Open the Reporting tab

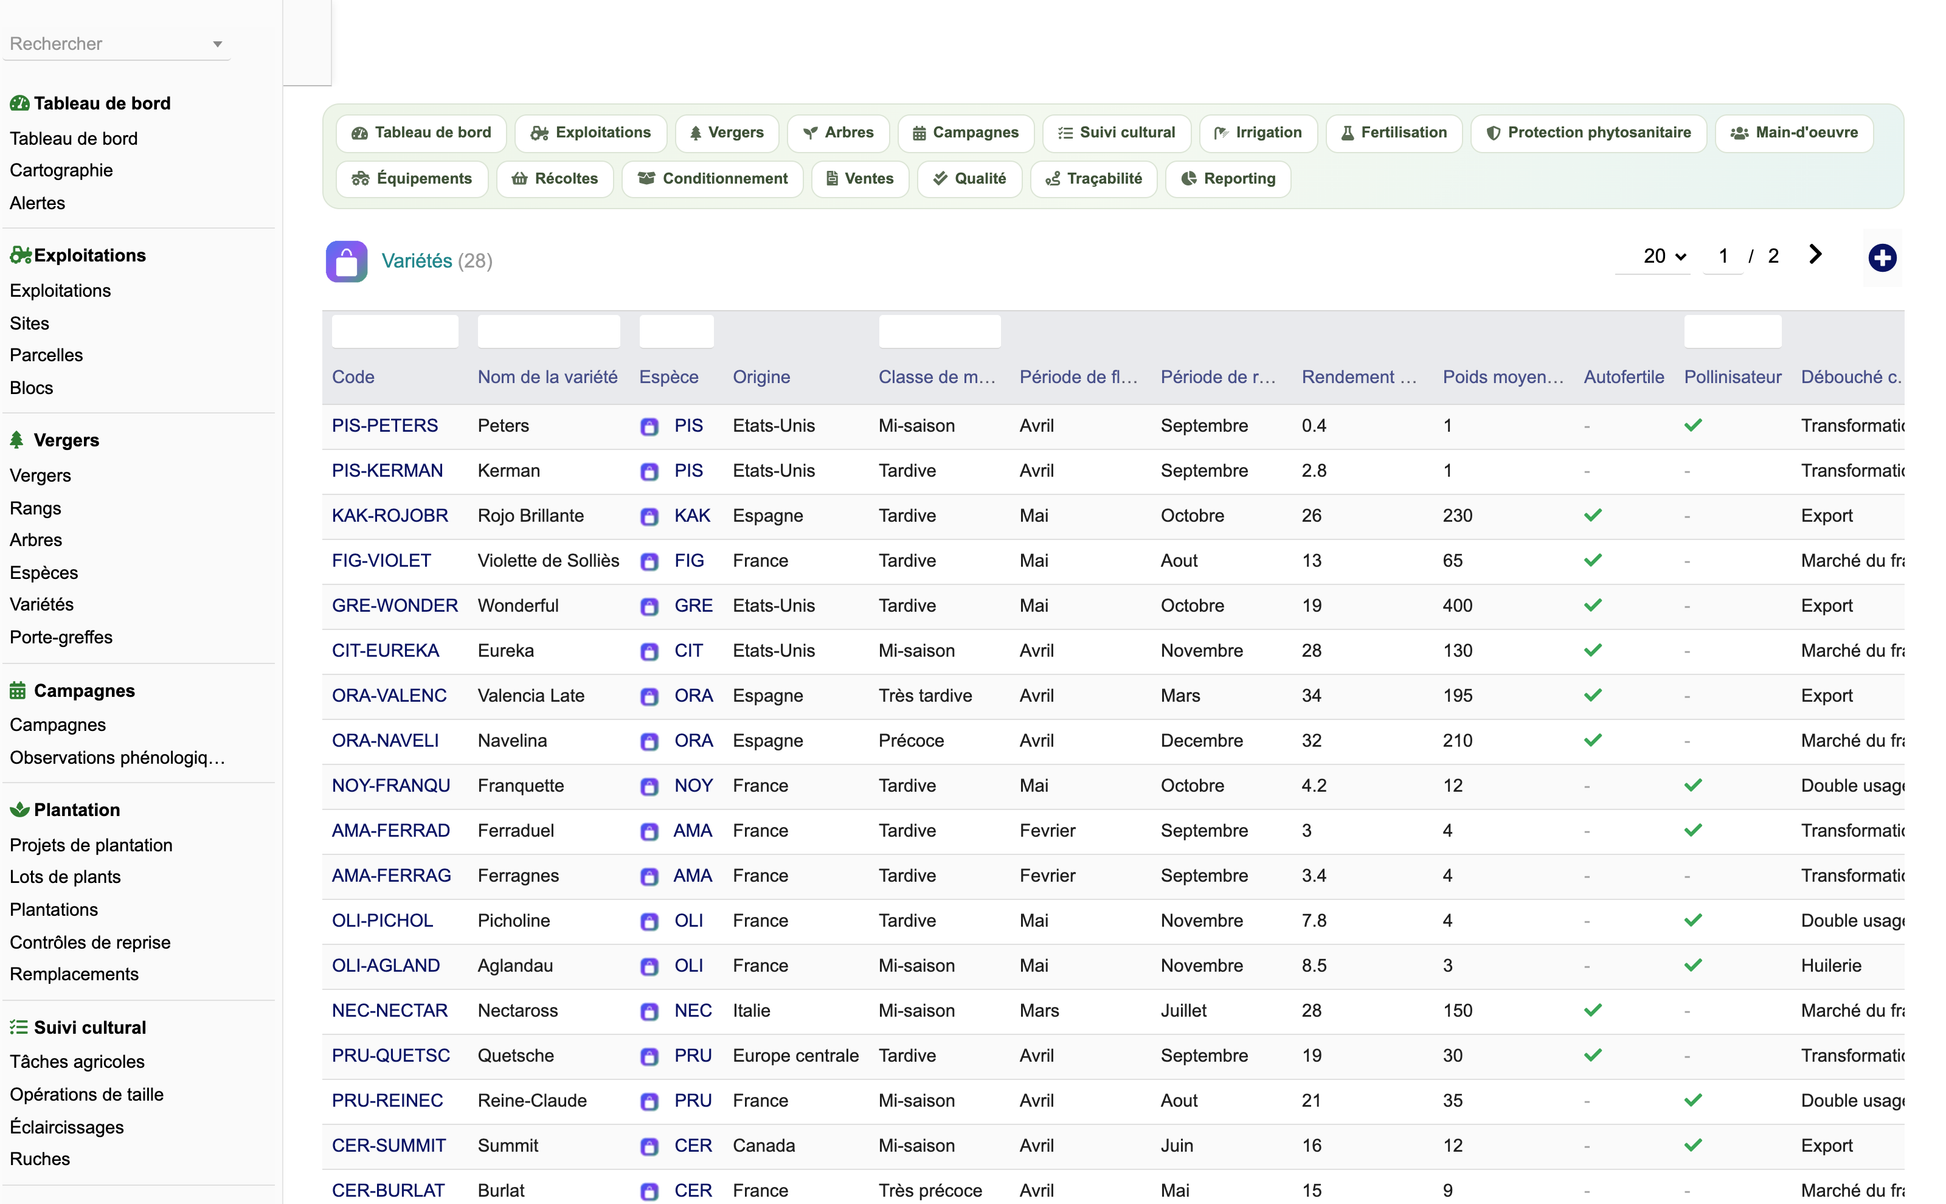(1228, 179)
